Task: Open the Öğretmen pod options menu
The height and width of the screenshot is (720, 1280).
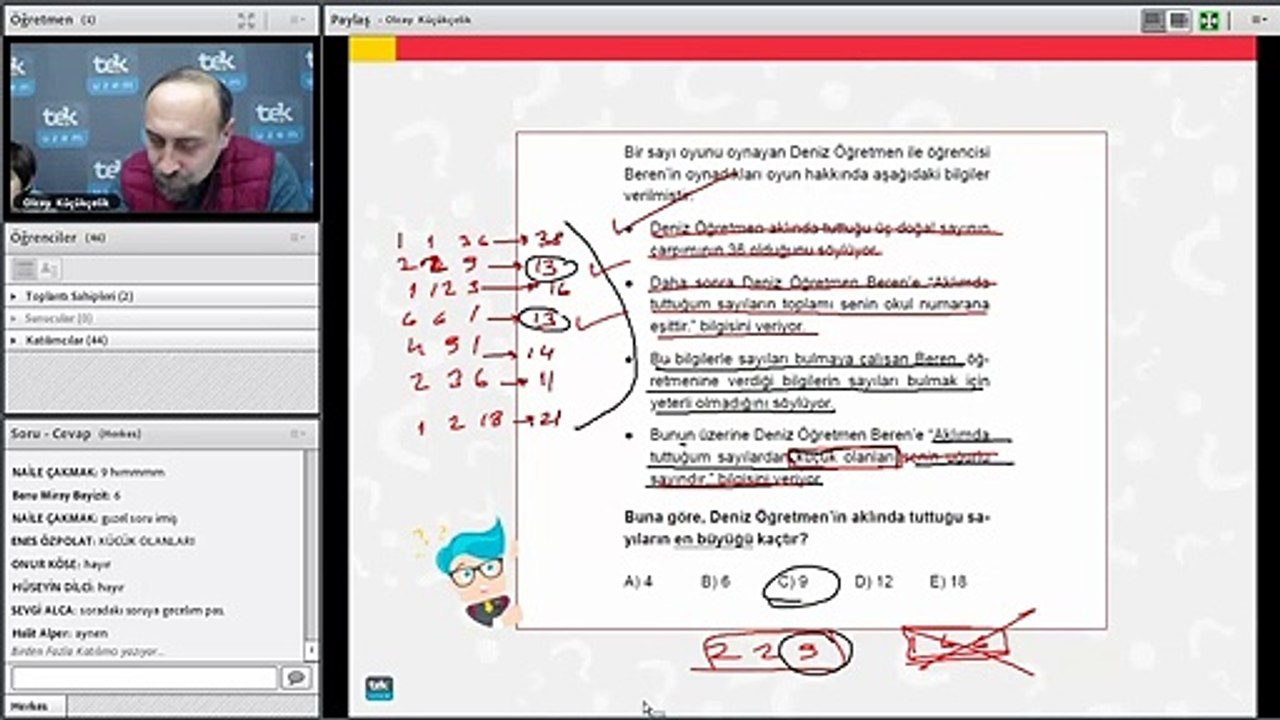Action: coord(298,20)
